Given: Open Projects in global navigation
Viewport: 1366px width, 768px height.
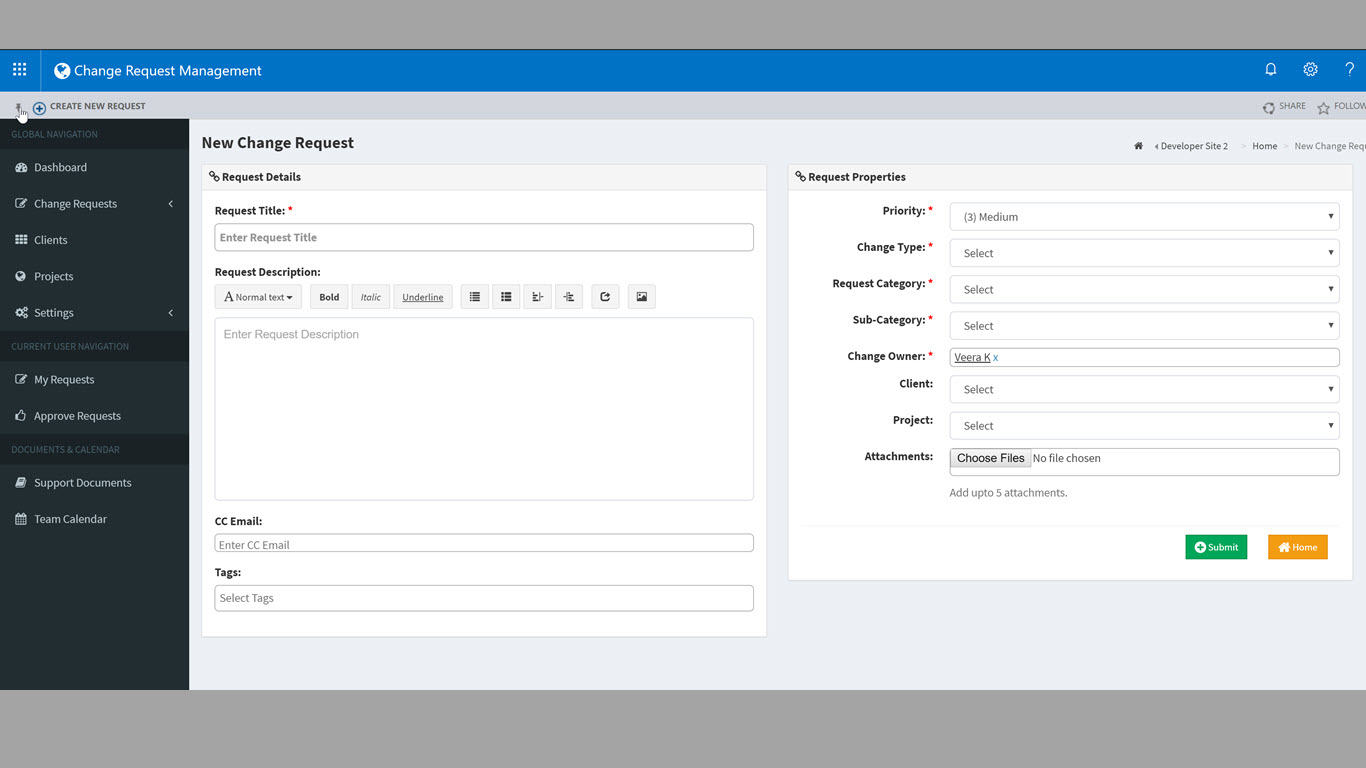Looking at the screenshot, I should click(x=94, y=276).
